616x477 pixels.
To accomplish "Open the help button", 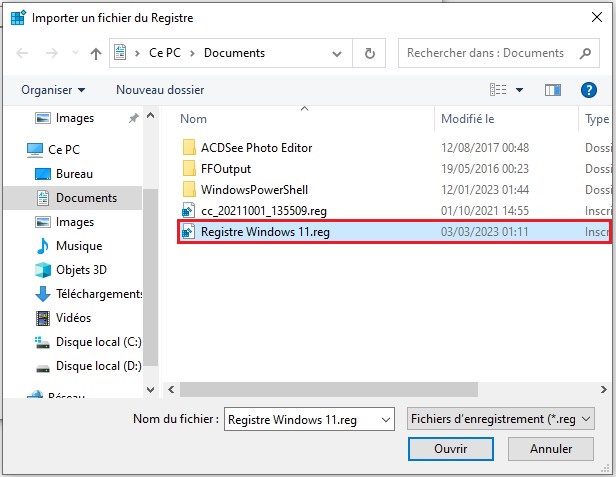I will point(589,90).
